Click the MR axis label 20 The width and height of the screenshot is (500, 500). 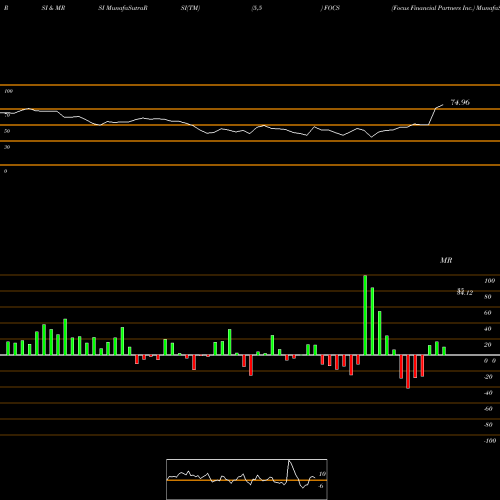[487, 345]
